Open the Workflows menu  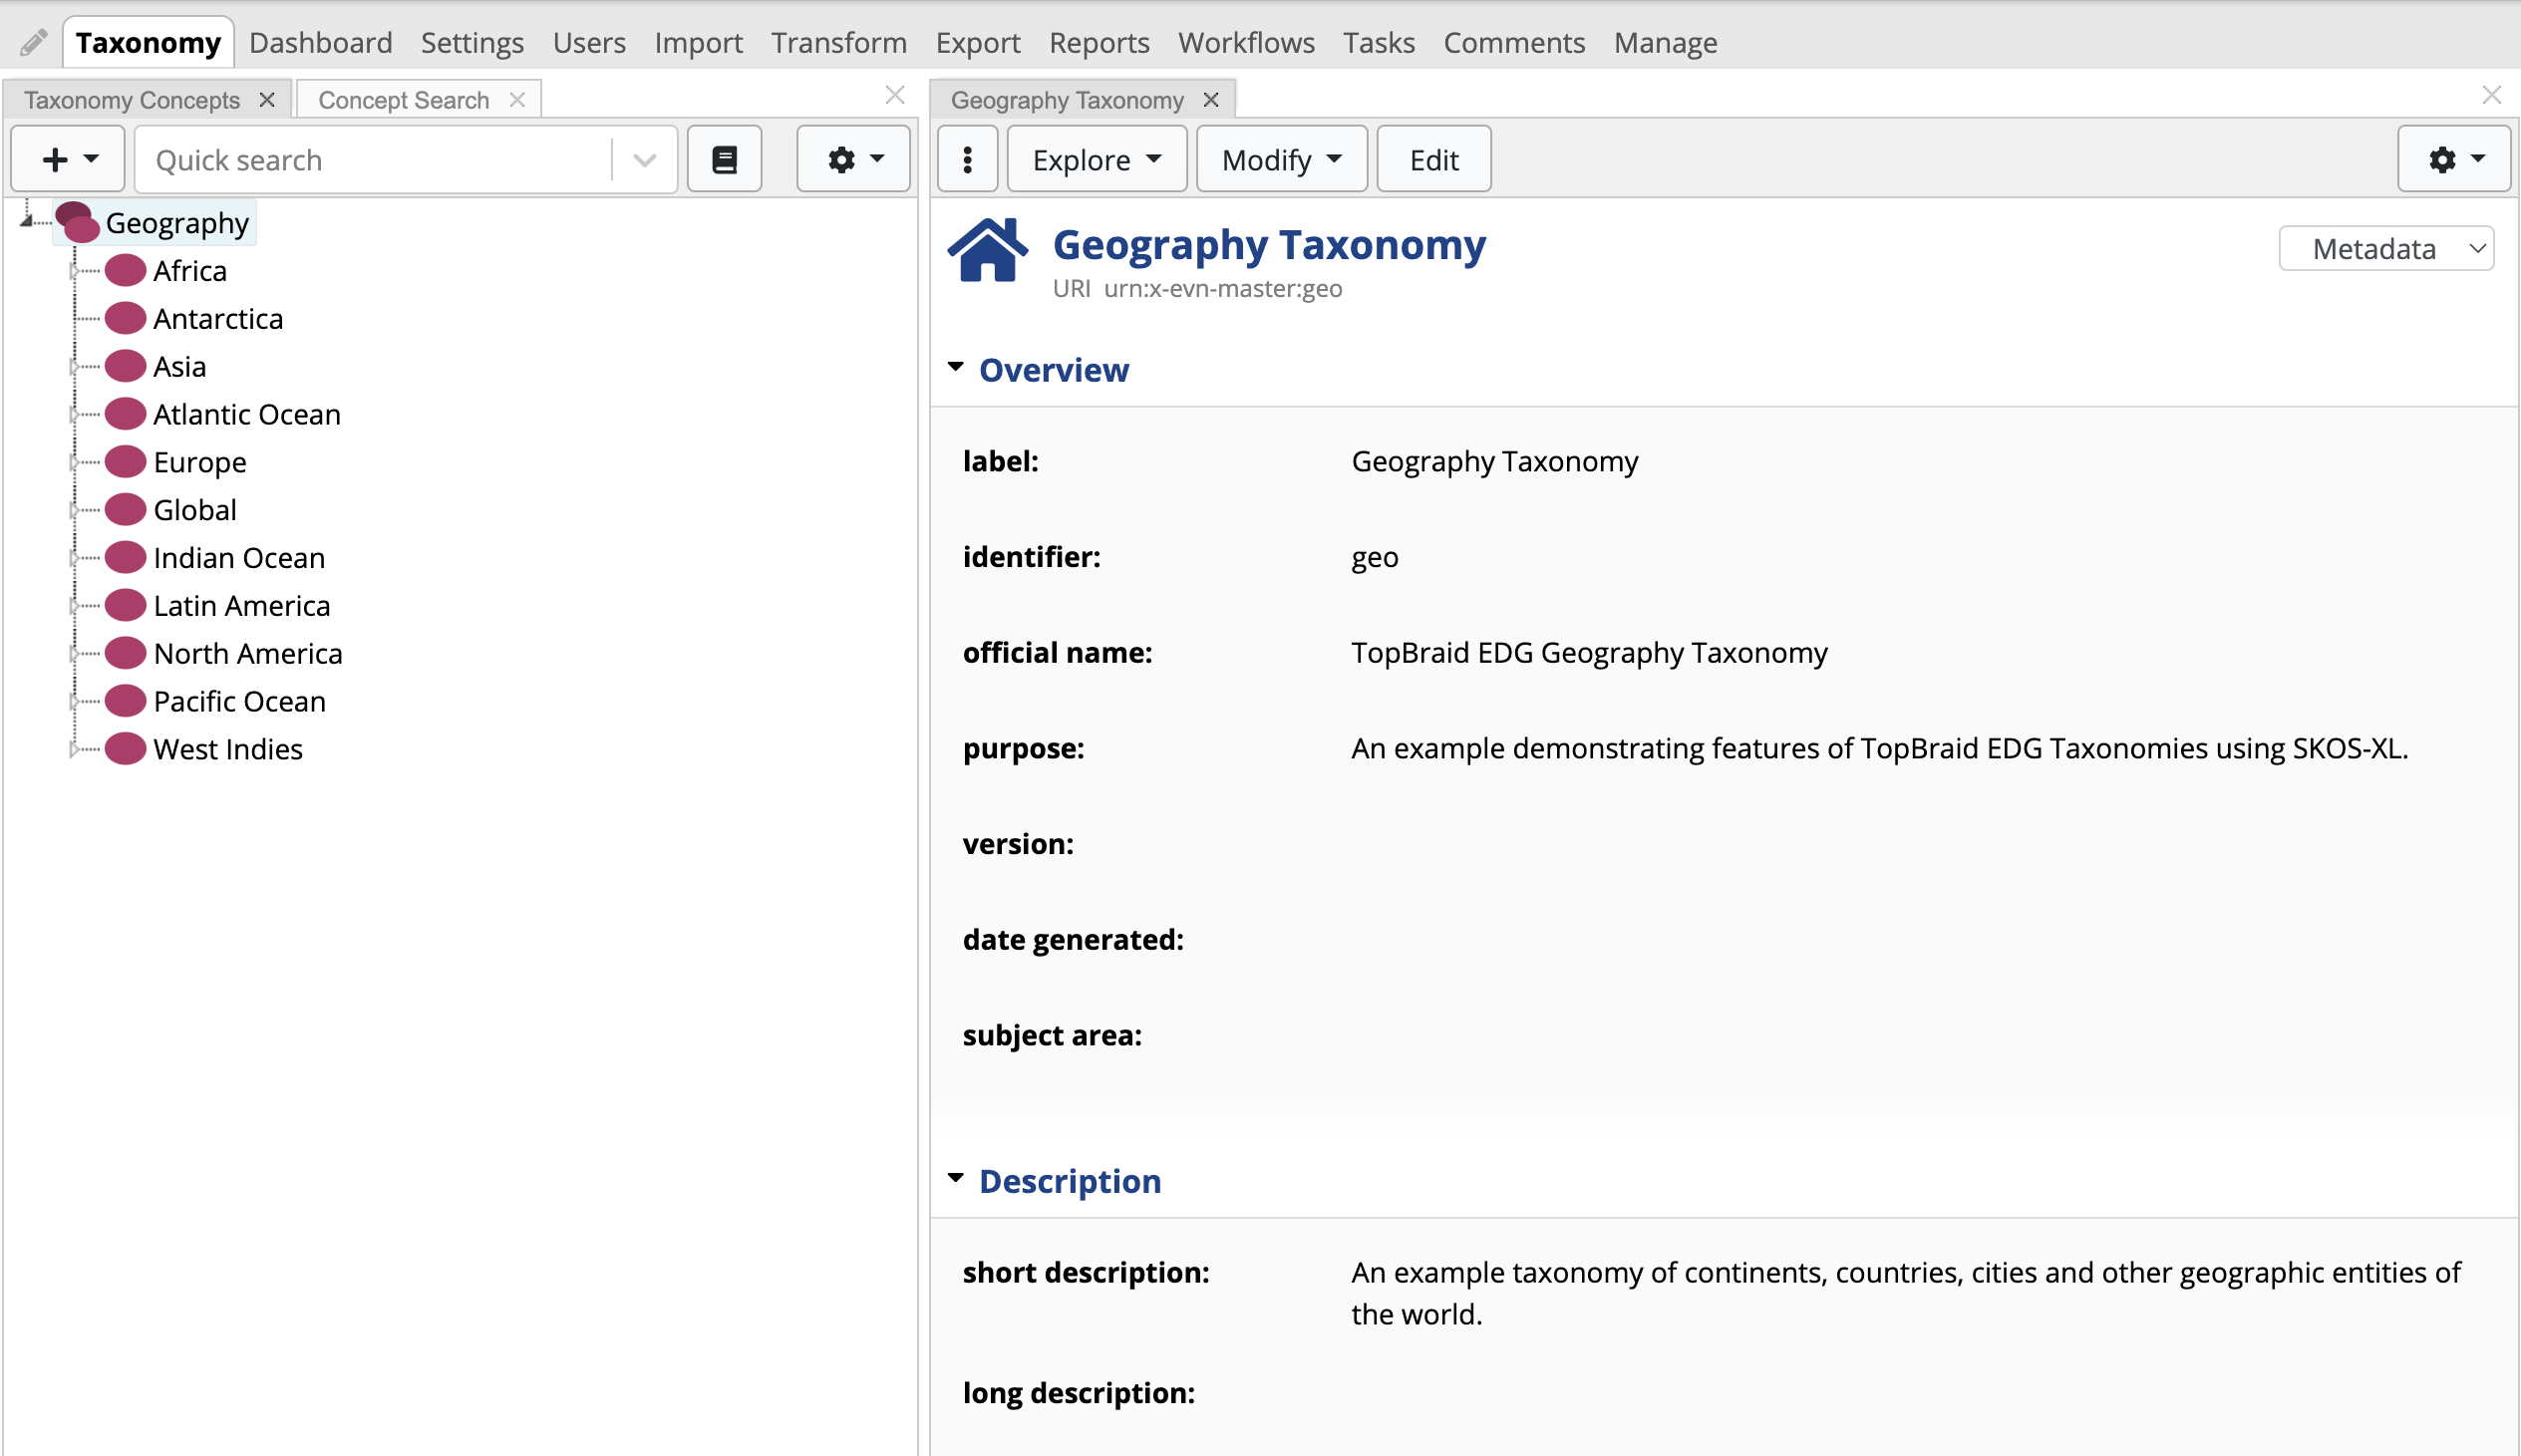pyautogui.click(x=1245, y=42)
